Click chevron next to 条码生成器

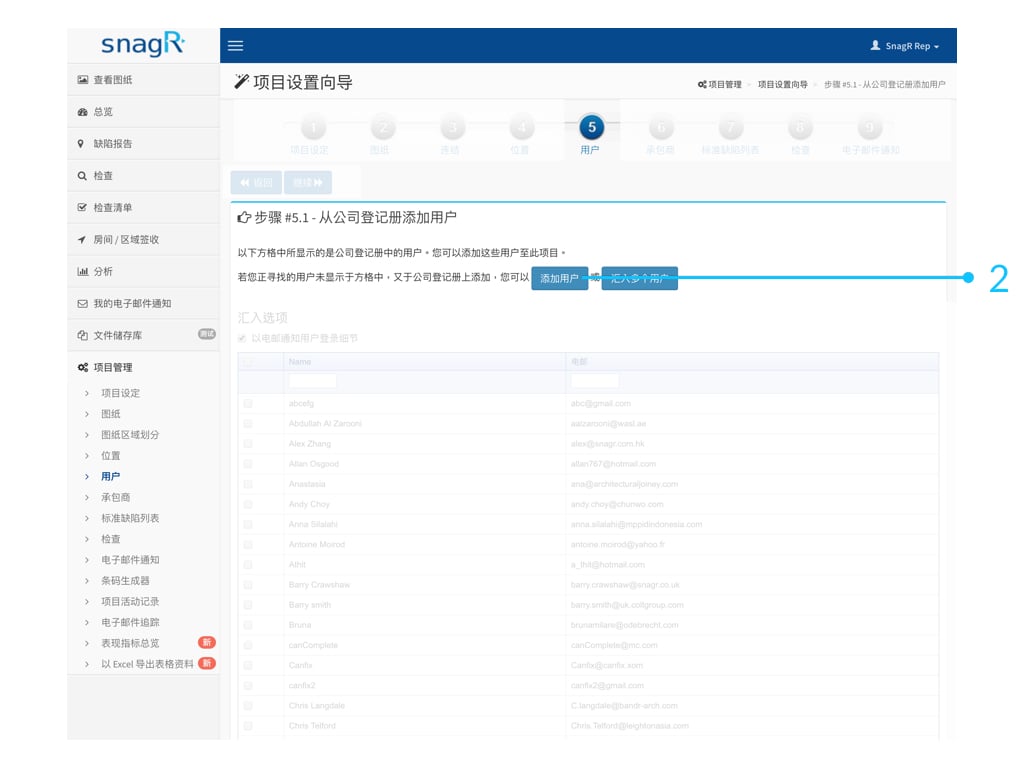click(x=87, y=581)
